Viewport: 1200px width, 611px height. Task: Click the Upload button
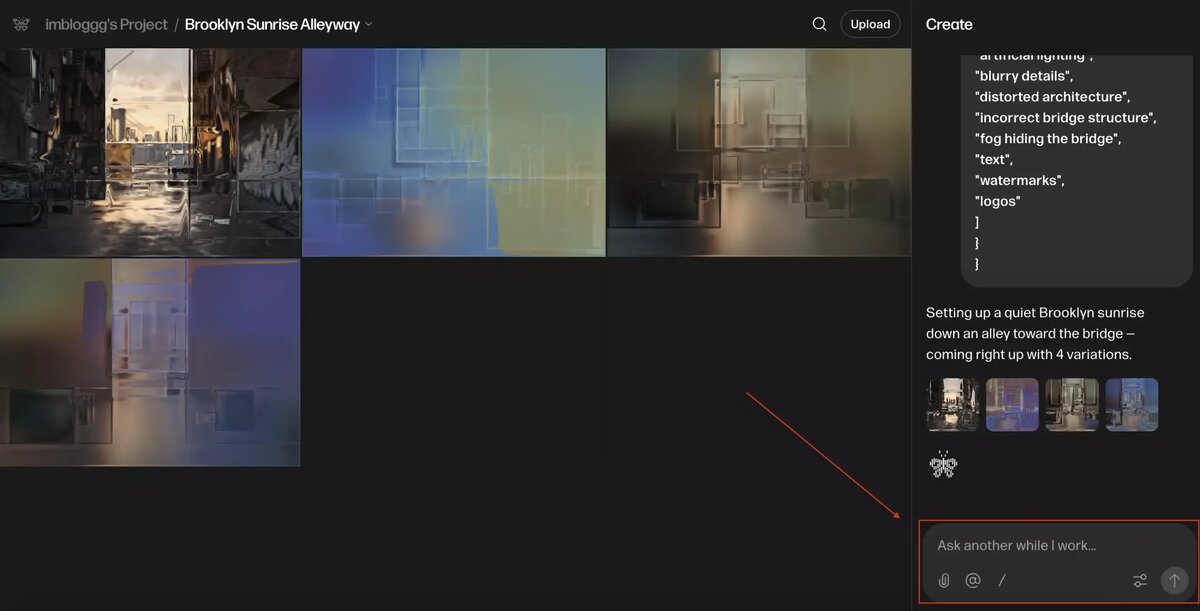870,24
